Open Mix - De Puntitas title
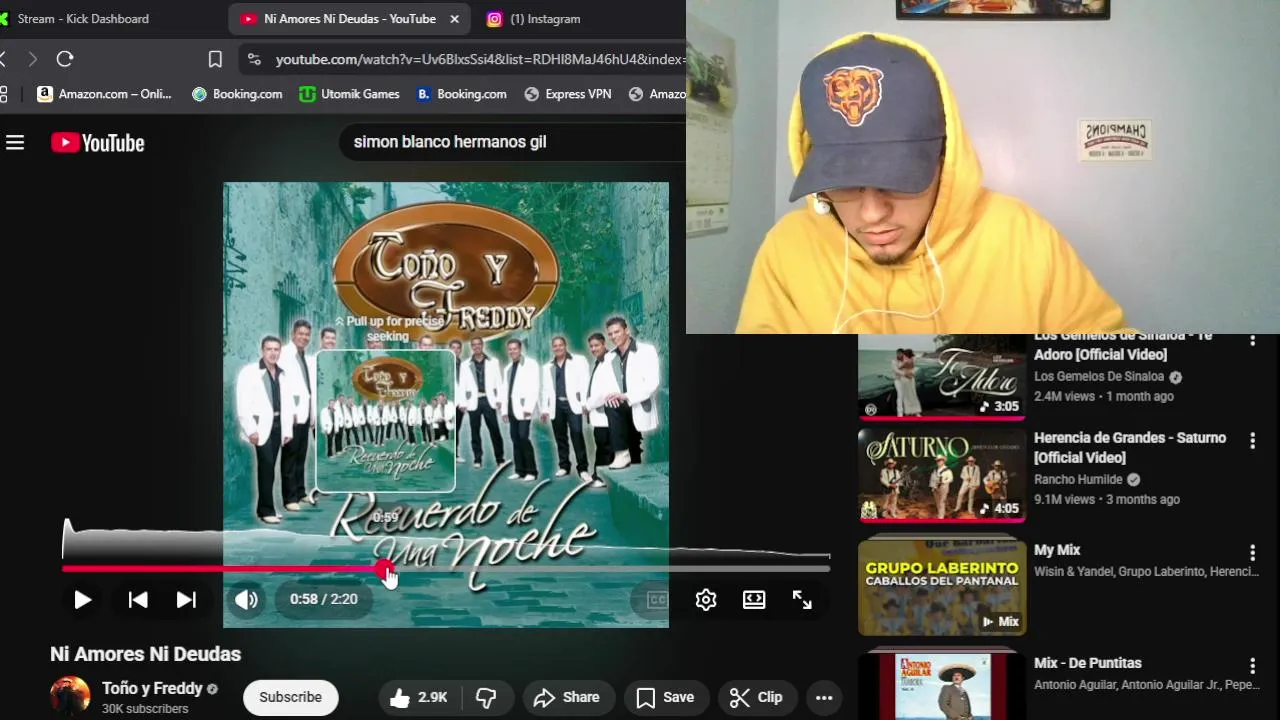This screenshot has width=1280, height=720. tap(1087, 663)
